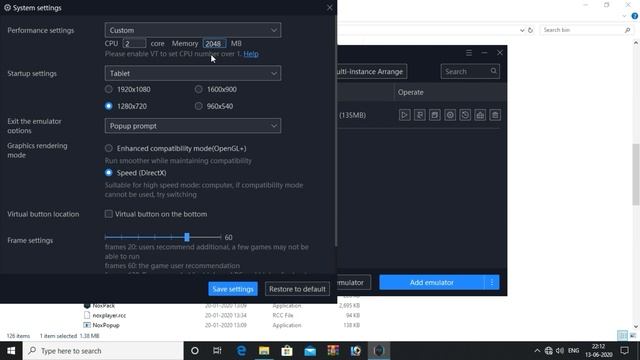Show hidden tray icons chevron
The width and height of the screenshot is (640, 360).
tap(537, 351)
